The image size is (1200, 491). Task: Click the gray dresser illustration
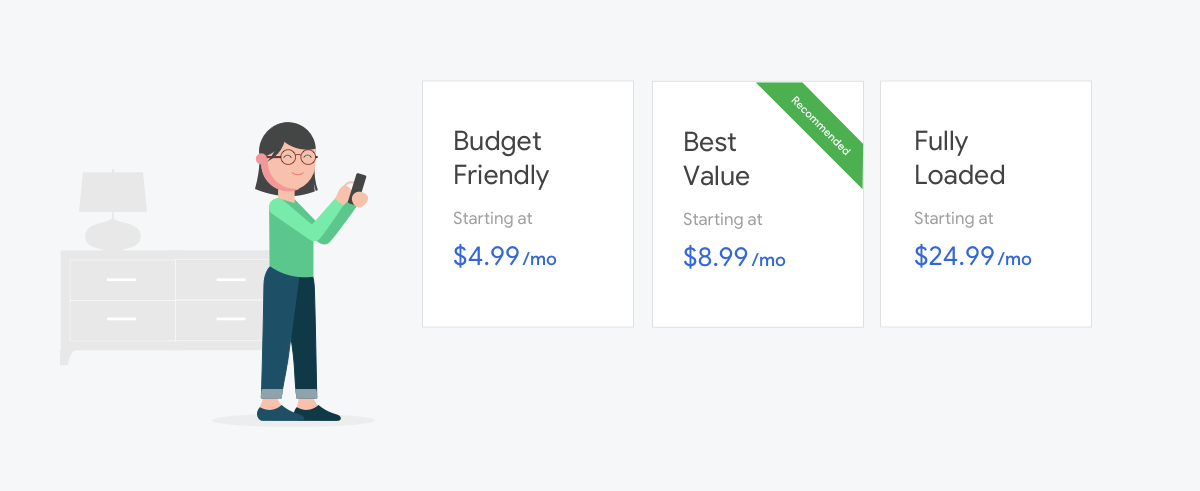160,305
